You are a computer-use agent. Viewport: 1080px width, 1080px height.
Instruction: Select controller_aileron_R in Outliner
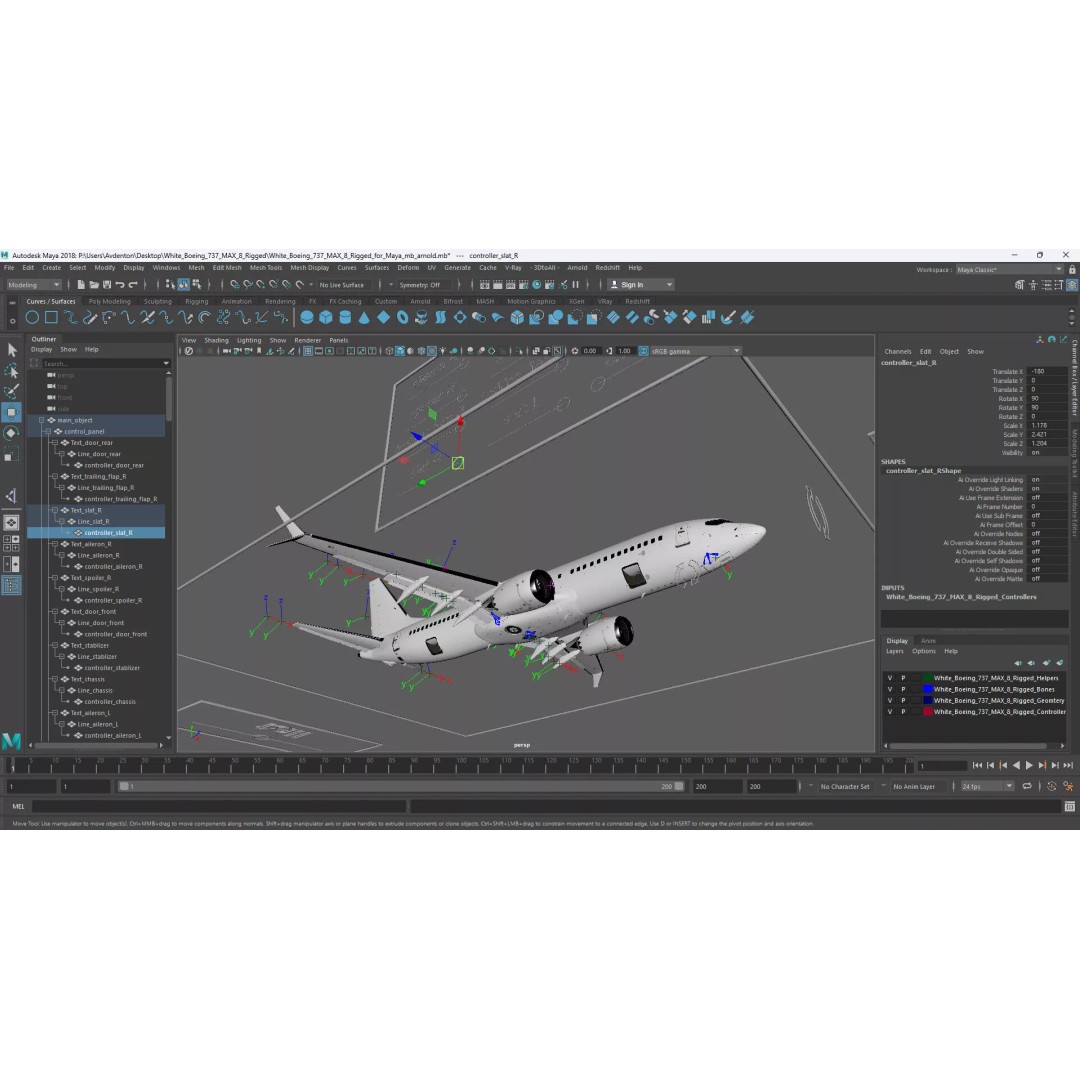coord(113,566)
